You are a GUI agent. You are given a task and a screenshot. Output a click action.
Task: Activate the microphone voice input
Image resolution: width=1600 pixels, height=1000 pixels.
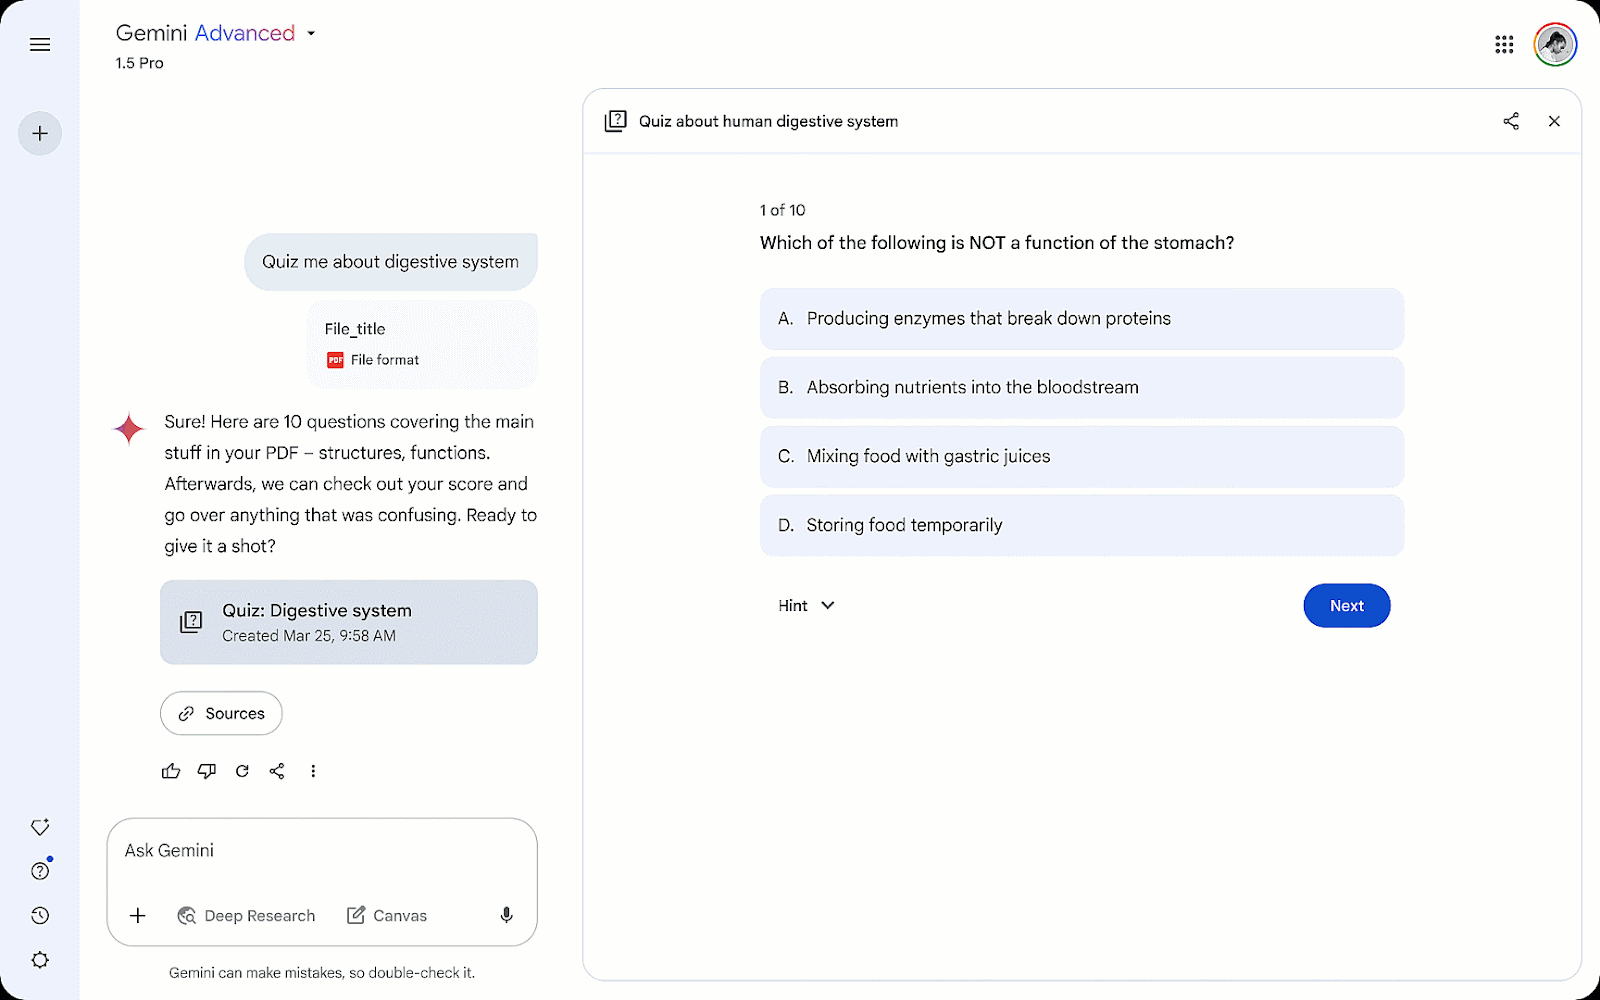coord(507,915)
